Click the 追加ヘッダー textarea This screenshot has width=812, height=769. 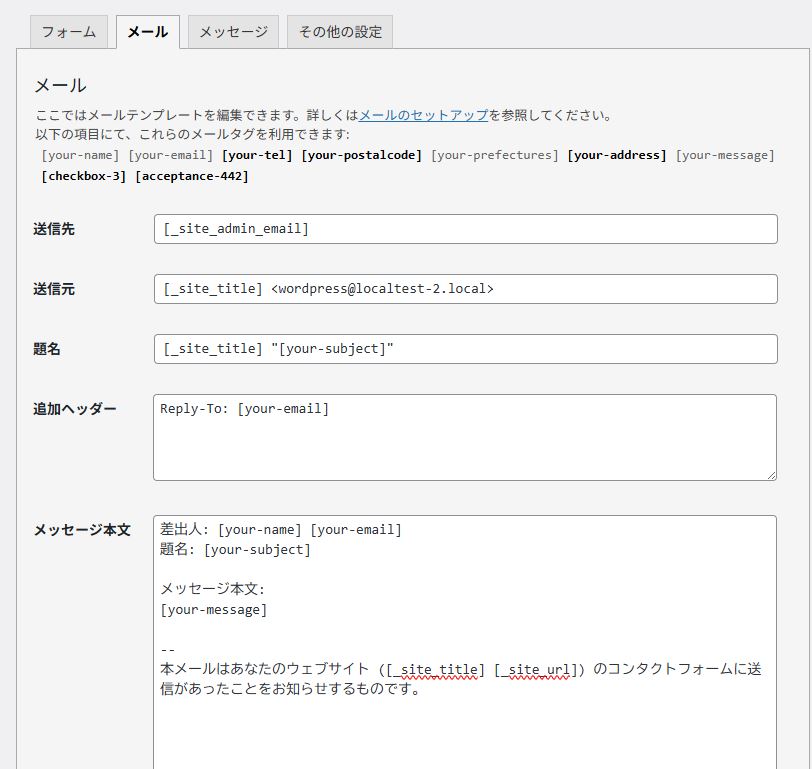(x=465, y=437)
